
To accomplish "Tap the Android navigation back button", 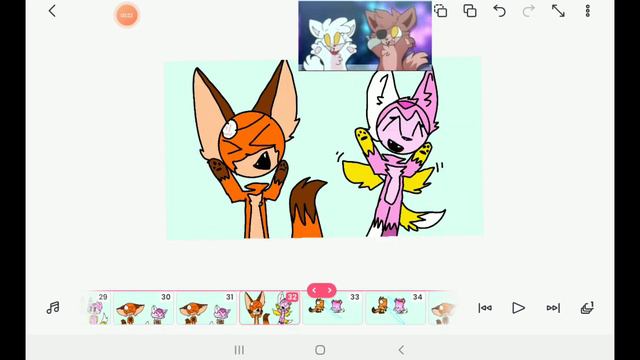I will coord(401,350).
